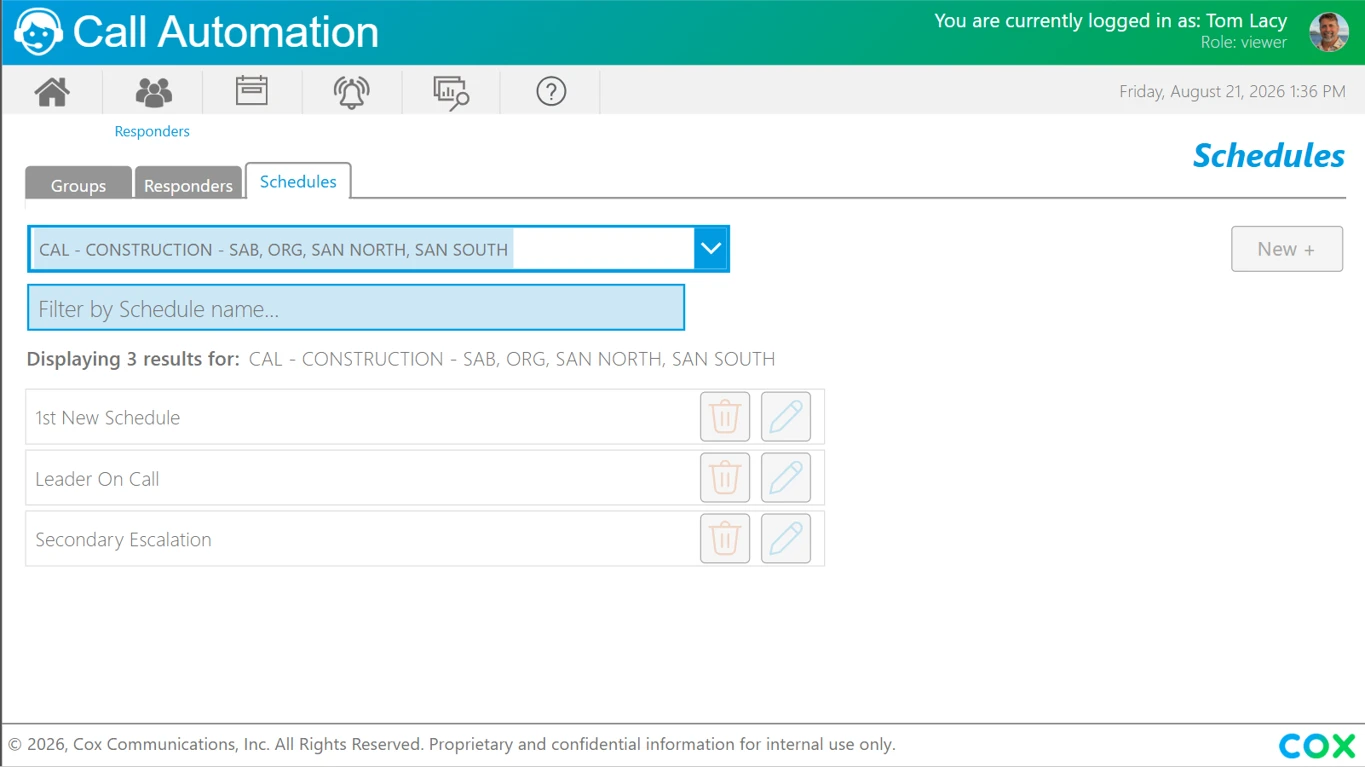
Task: Focus the Filter by Schedule name field
Action: pos(356,308)
